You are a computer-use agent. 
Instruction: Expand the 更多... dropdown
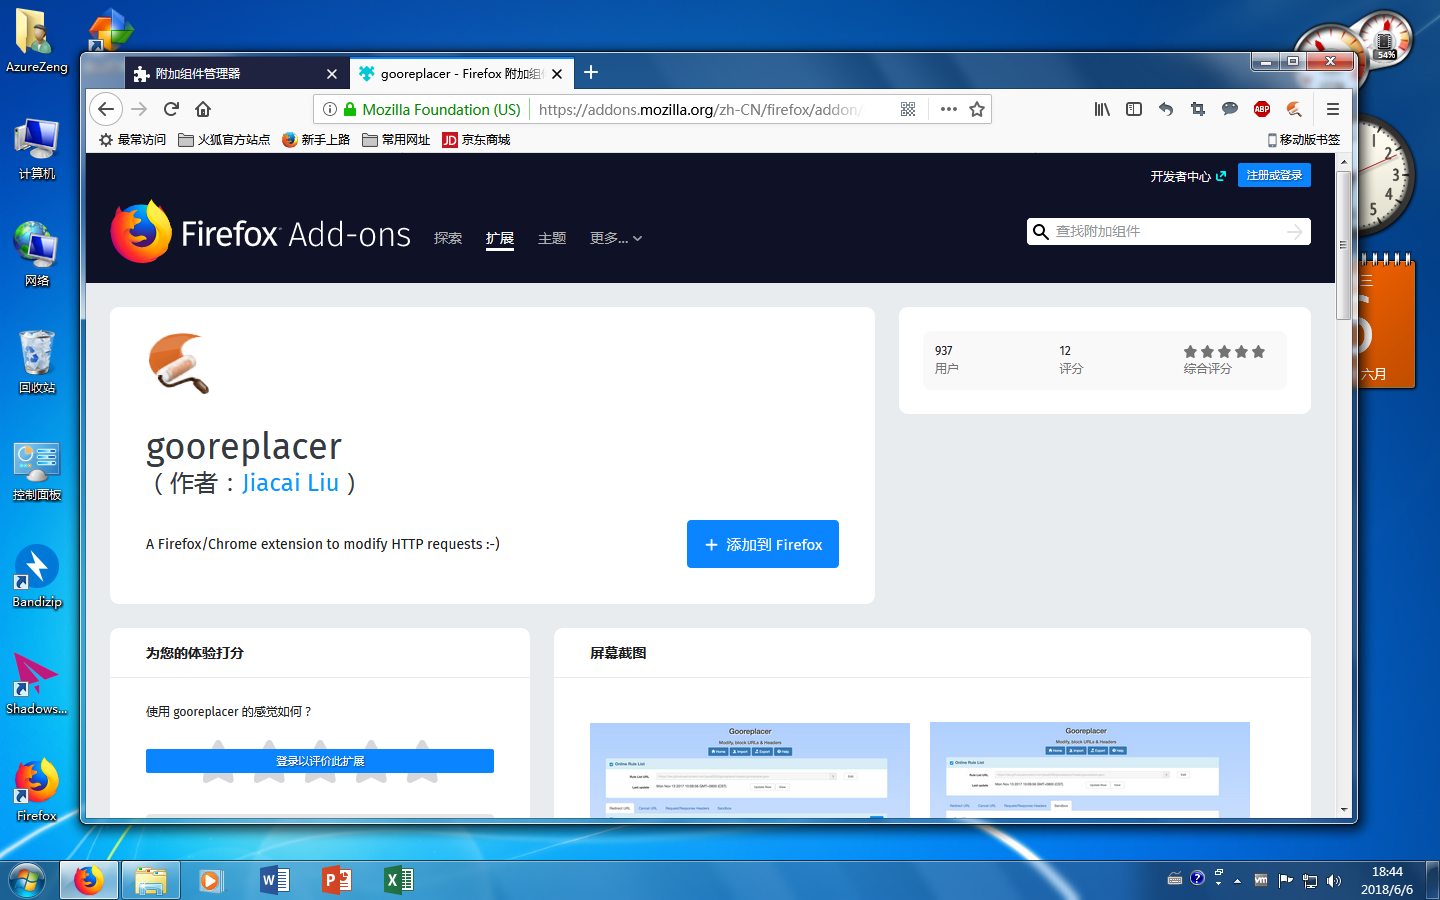point(616,238)
